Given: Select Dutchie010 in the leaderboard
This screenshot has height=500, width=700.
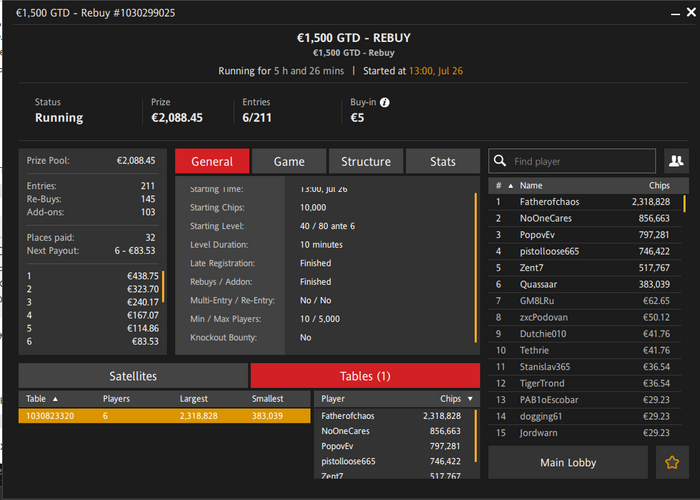Looking at the screenshot, I should click(585, 334).
